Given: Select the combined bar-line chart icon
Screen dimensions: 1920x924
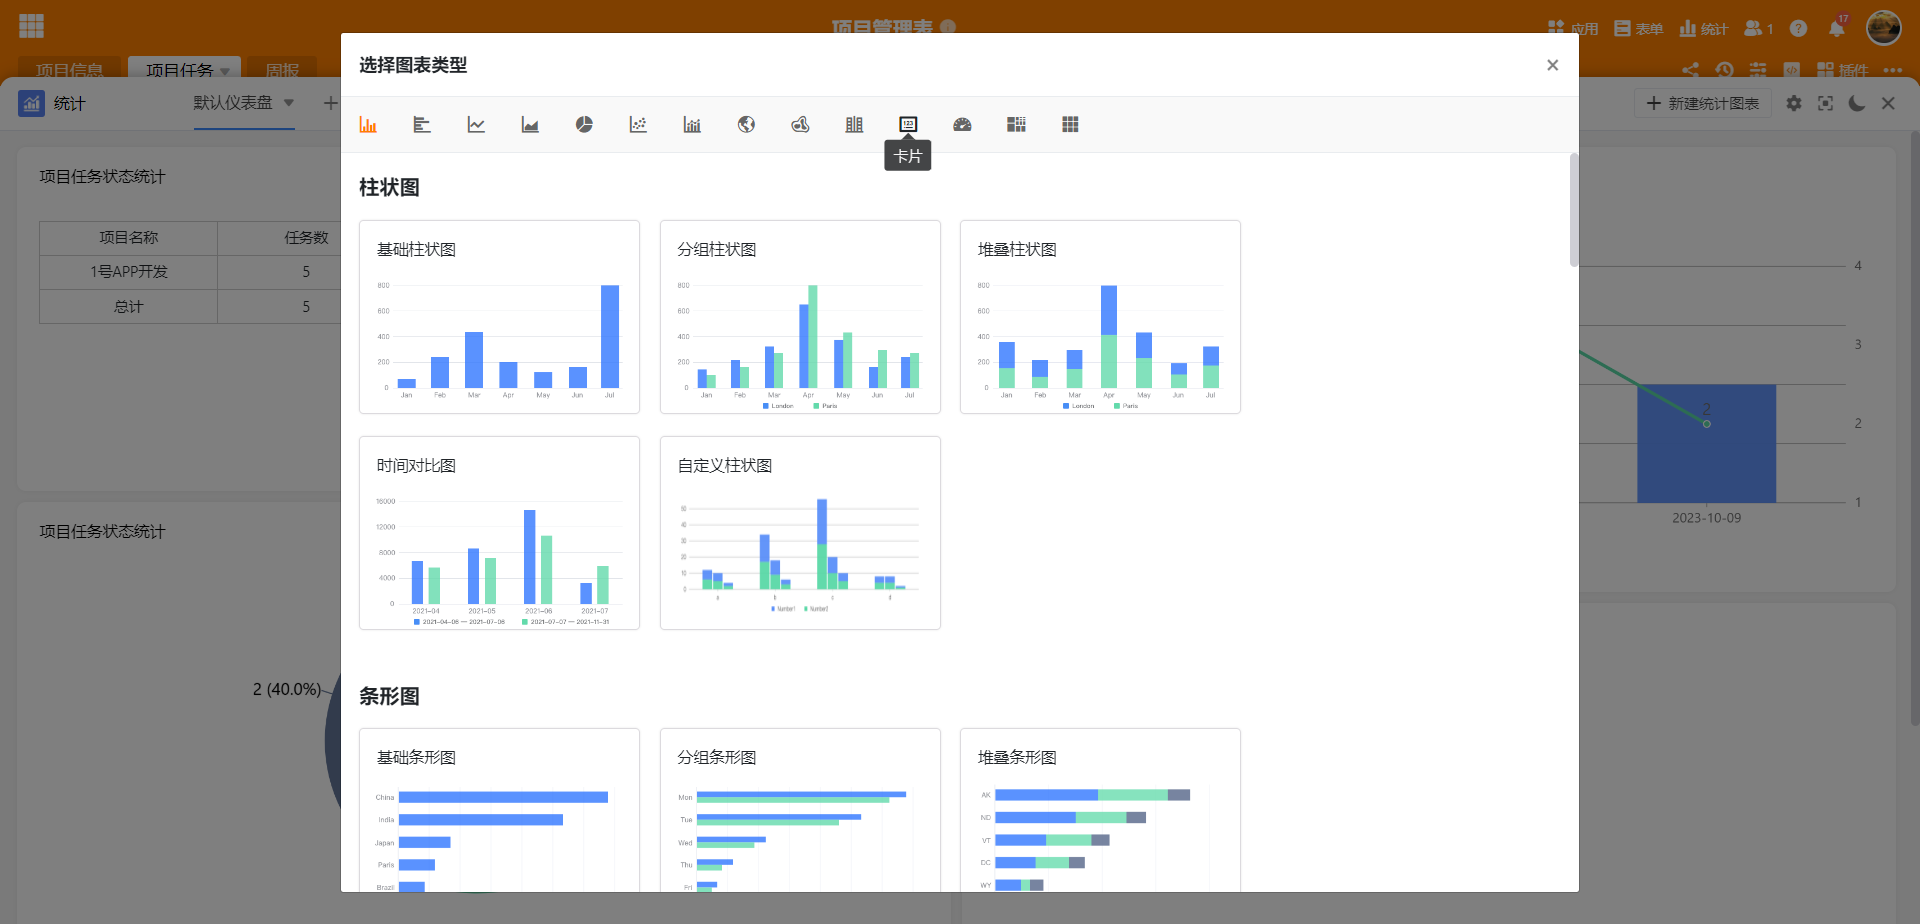Looking at the screenshot, I should pyautogui.click(x=692, y=125).
